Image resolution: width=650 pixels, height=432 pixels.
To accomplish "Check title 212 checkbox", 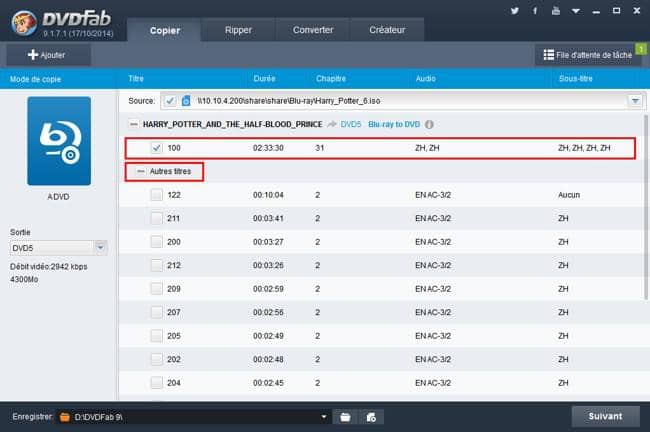I will tap(156, 265).
